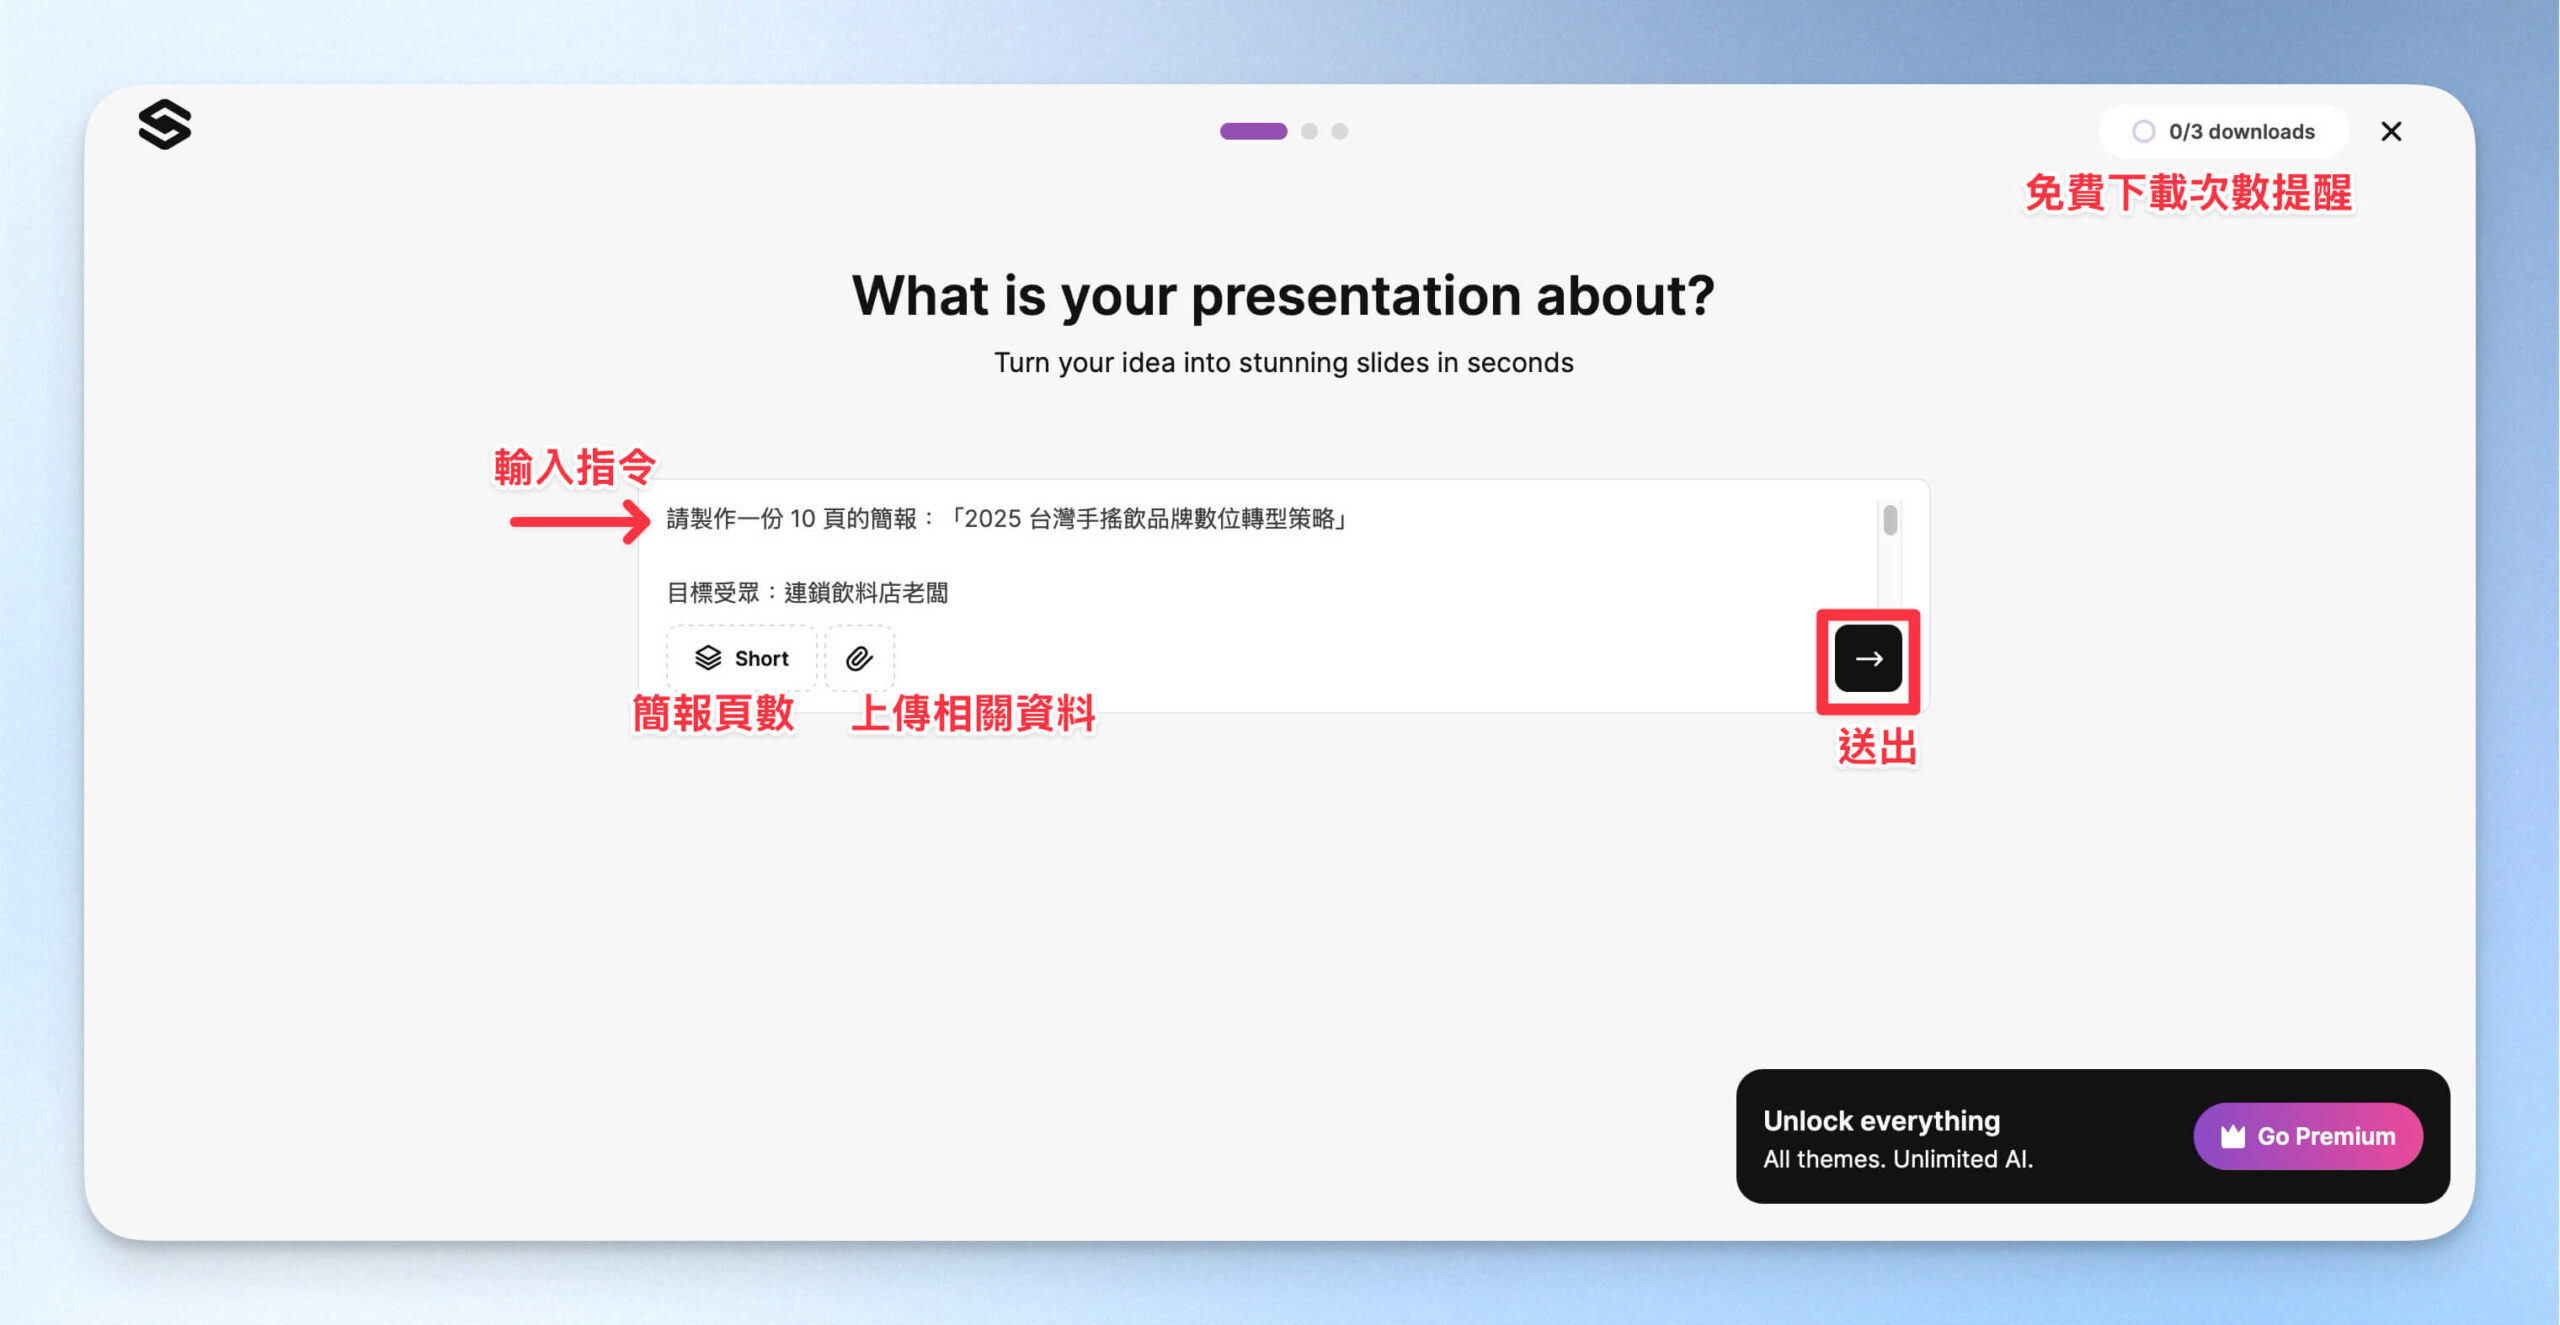Viewport: 2560px width, 1325px height.
Task: Jump to the second step dot
Action: [1309, 131]
